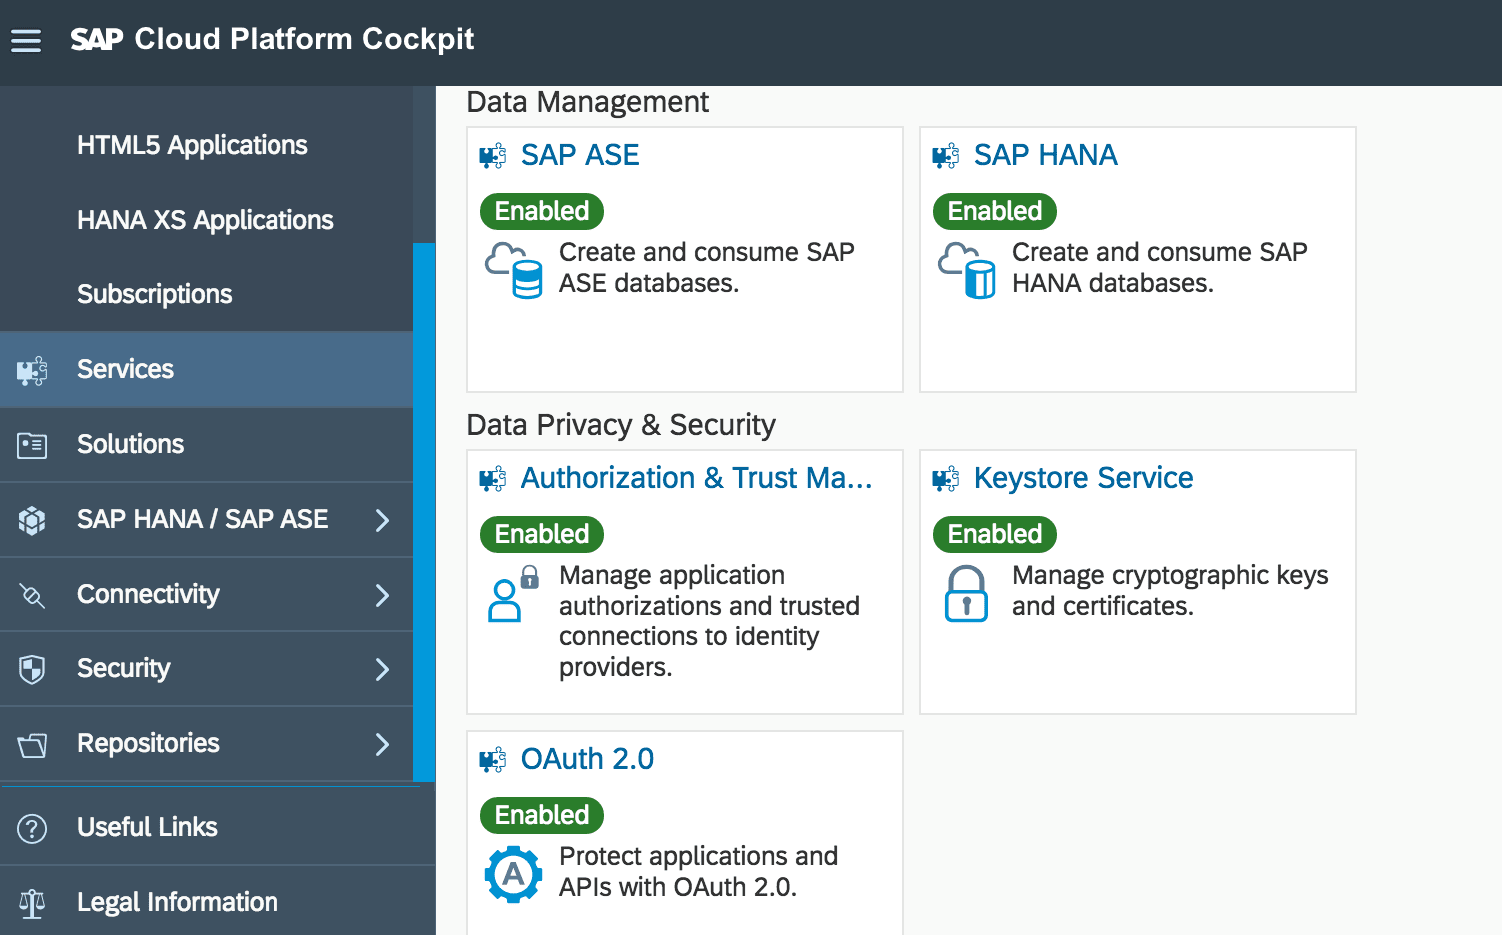Click the Data Management heading
Viewport: 1502px width, 935px height.
587,102
